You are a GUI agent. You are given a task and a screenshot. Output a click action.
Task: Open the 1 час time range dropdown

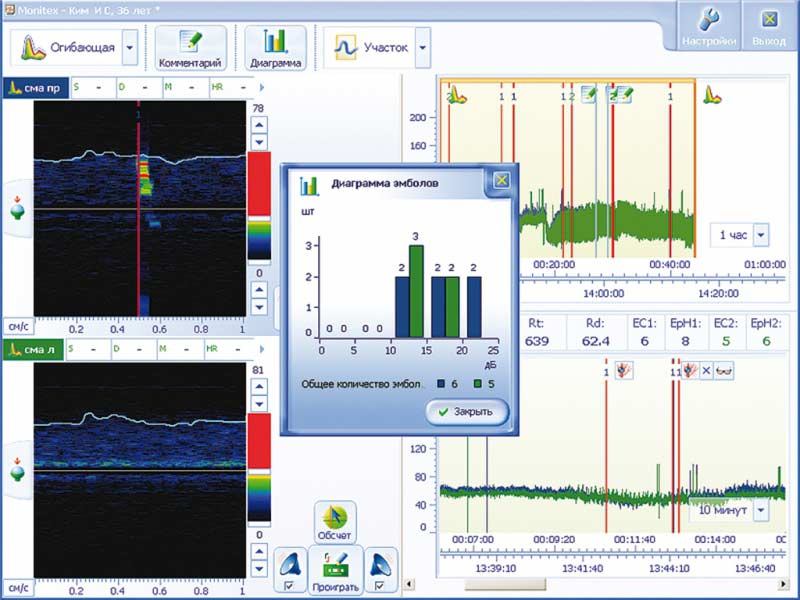click(761, 235)
